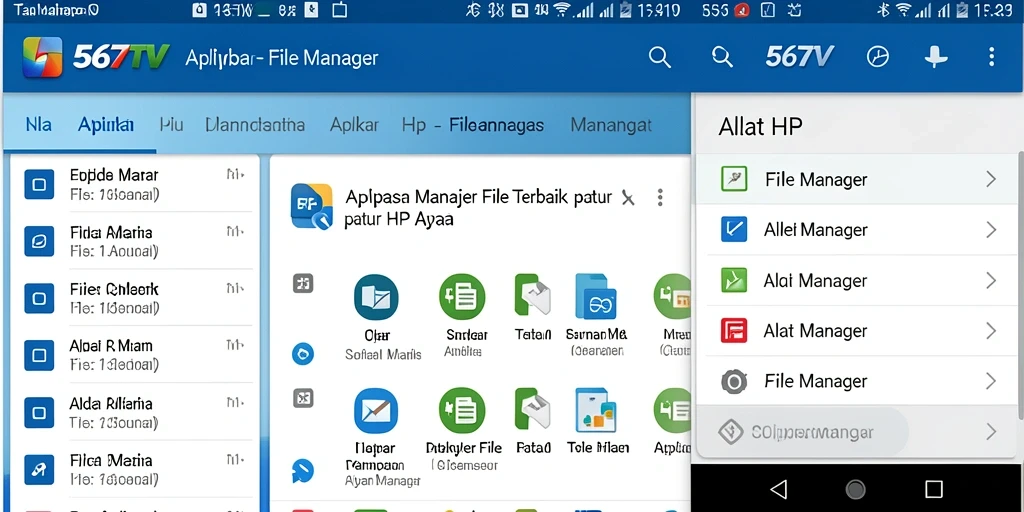The width and height of the screenshot is (1024, 512).
Task: Open the Aplim green circle app
Action: point(673,411)
